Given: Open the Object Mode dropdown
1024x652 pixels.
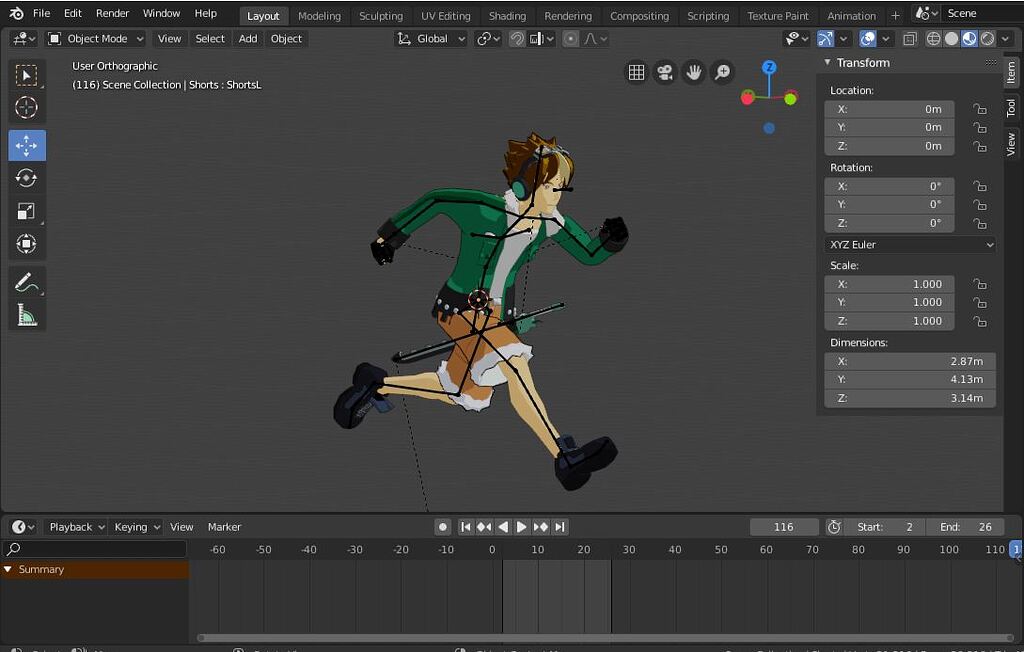Looking at the screenshot, I should click(x=95, y=38).
